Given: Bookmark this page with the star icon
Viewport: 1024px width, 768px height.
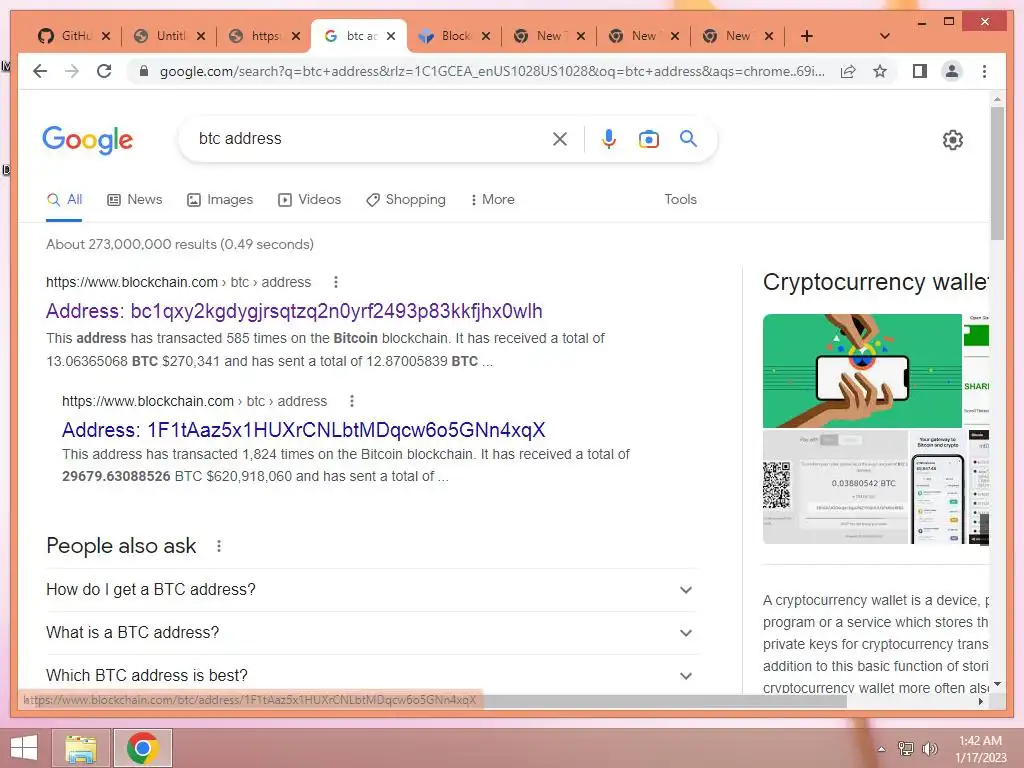Looking at the screenshot, I should click(x=880, y=71).
